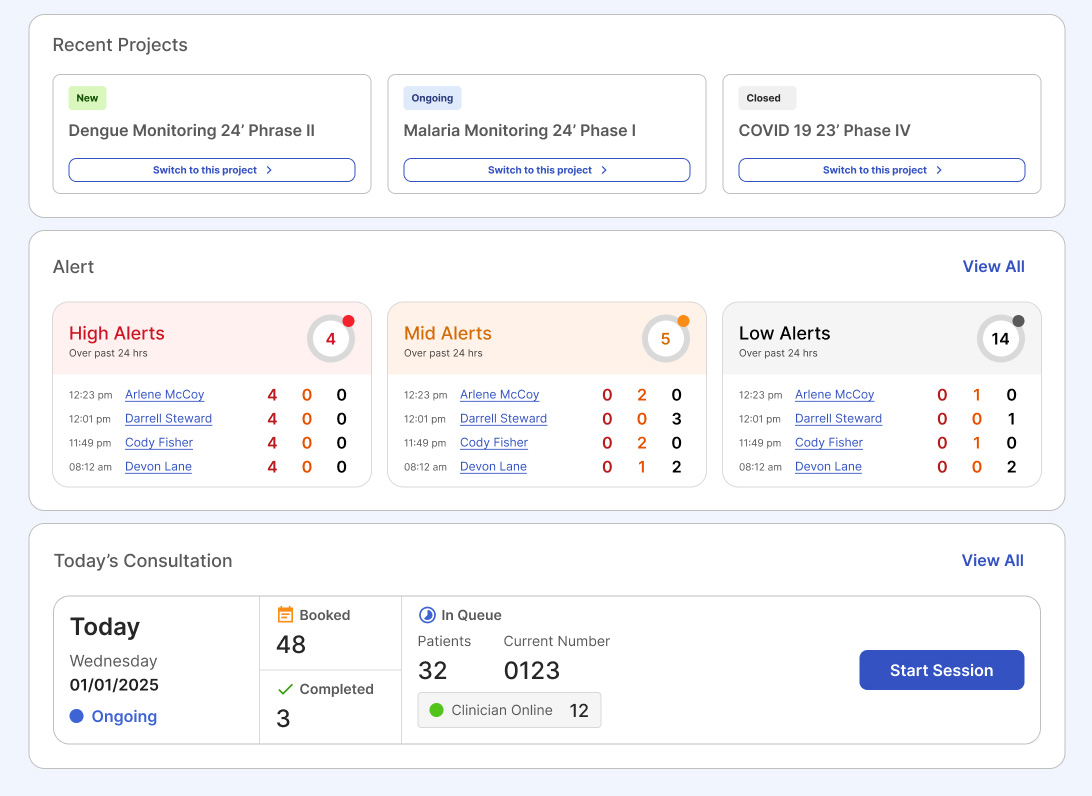Click the In Queue clock icon

click(x=426, y=615)
